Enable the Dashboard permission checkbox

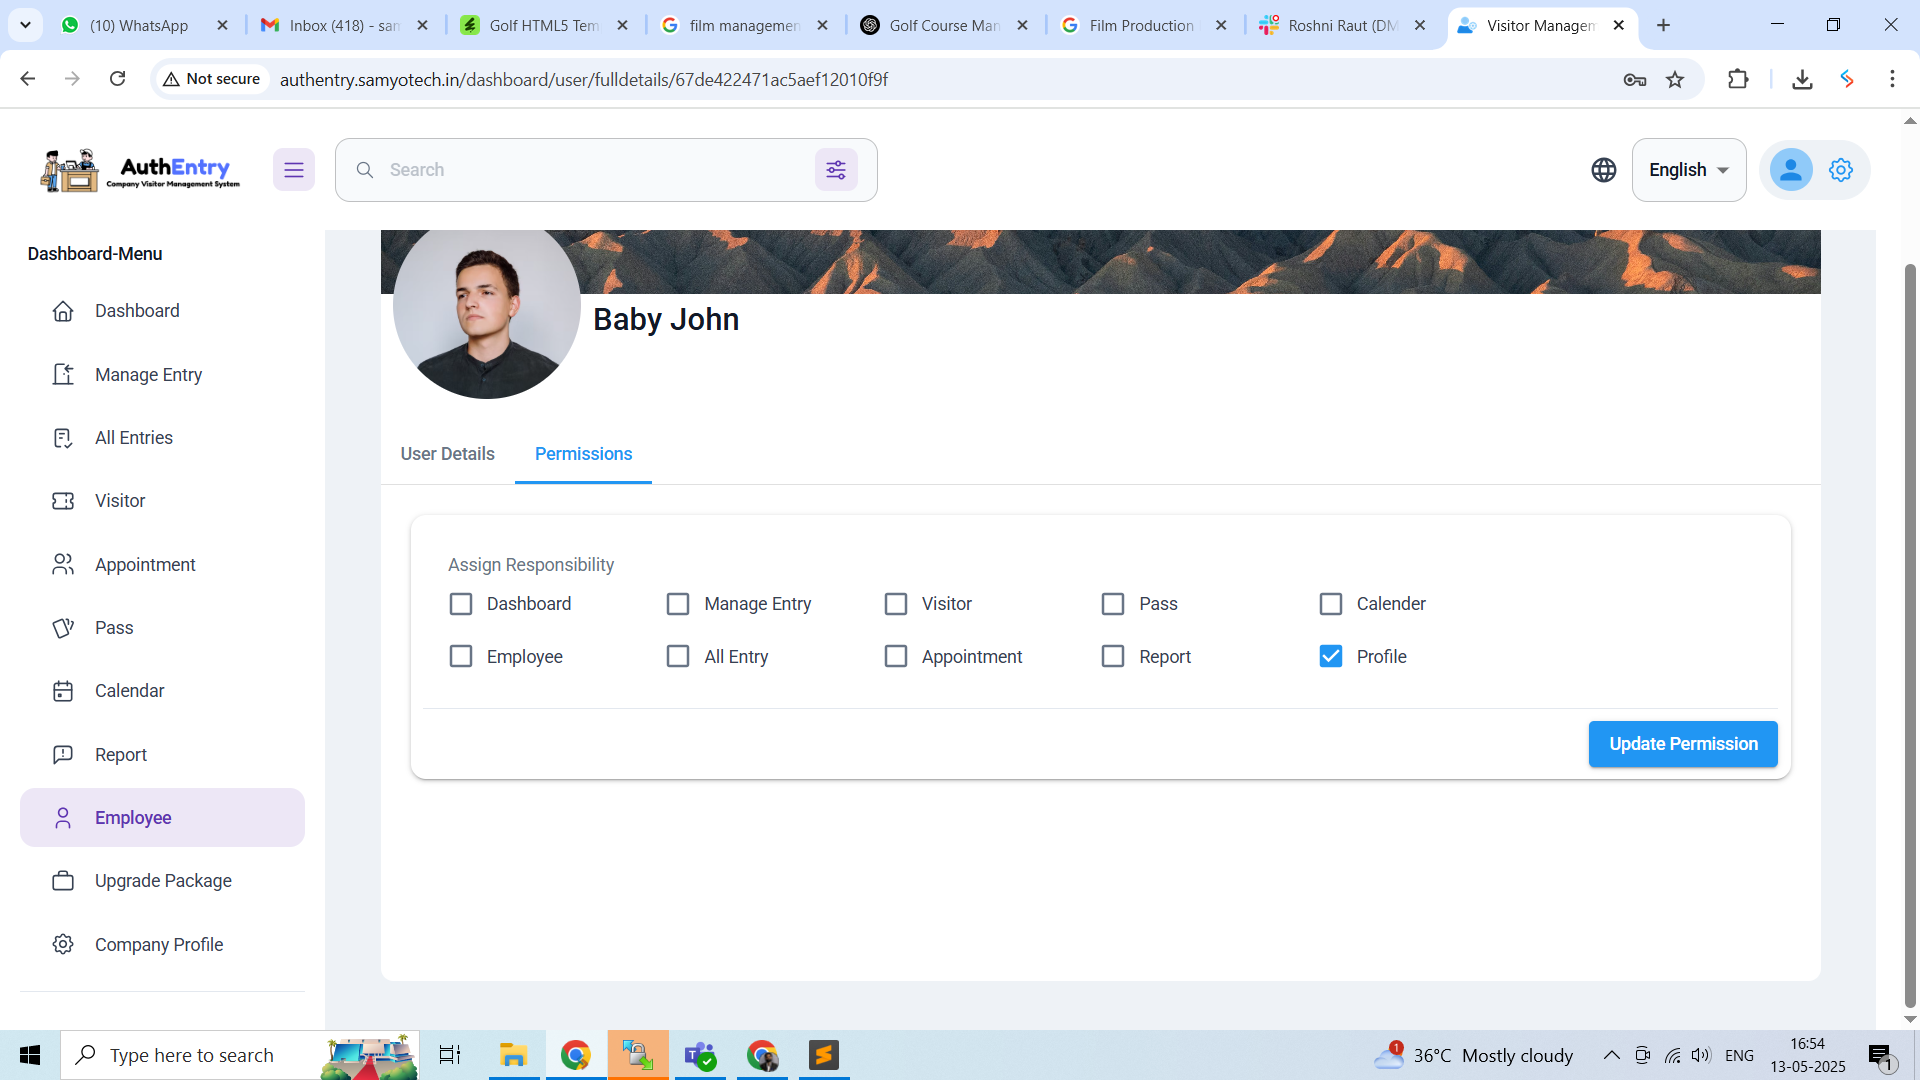[x=461, y=604]
